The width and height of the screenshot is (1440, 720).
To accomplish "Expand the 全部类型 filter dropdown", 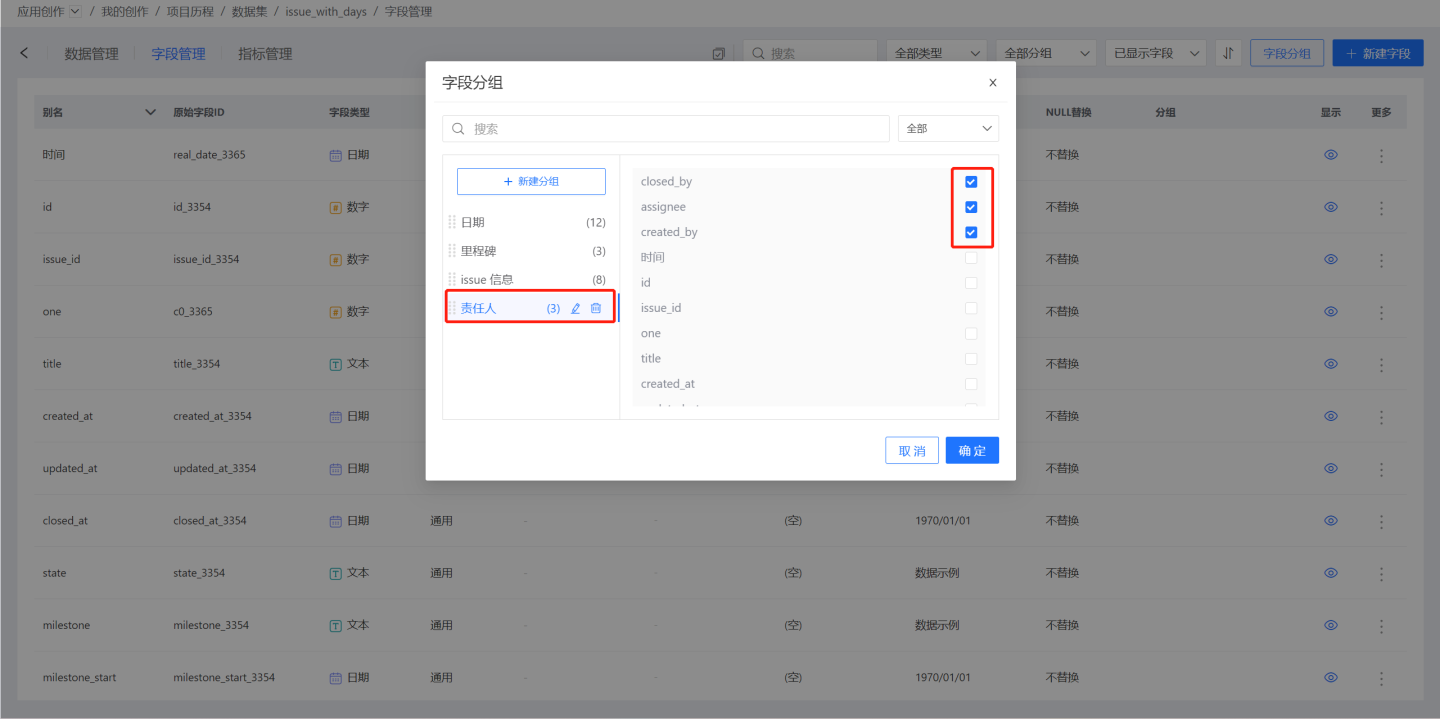I will click(936, 53).
